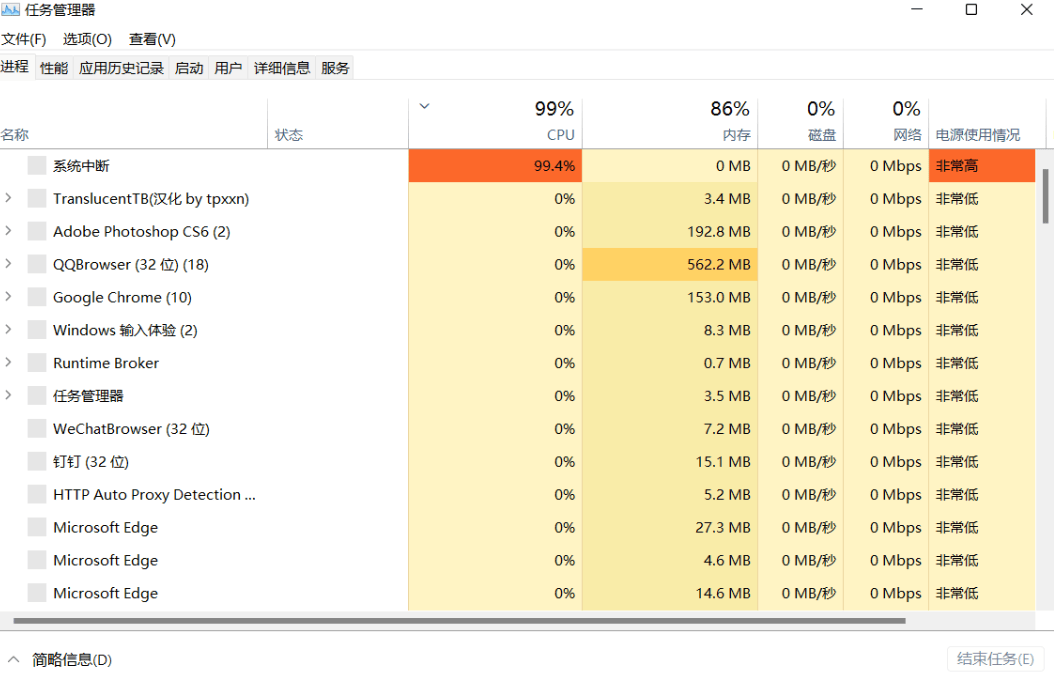Switch to the 详细信息 tab
This screenshot has height=681, width=1054.
(282, 68)
